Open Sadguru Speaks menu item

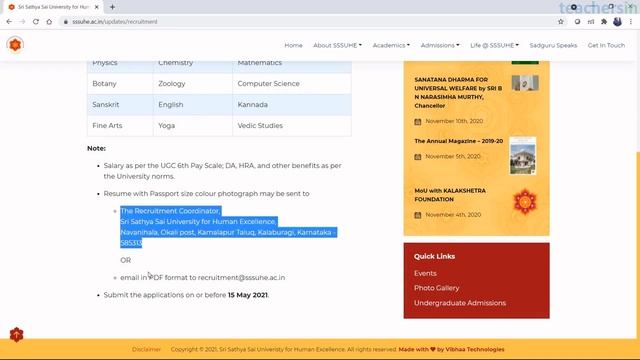pyautogui.click(x=553, y=45)
